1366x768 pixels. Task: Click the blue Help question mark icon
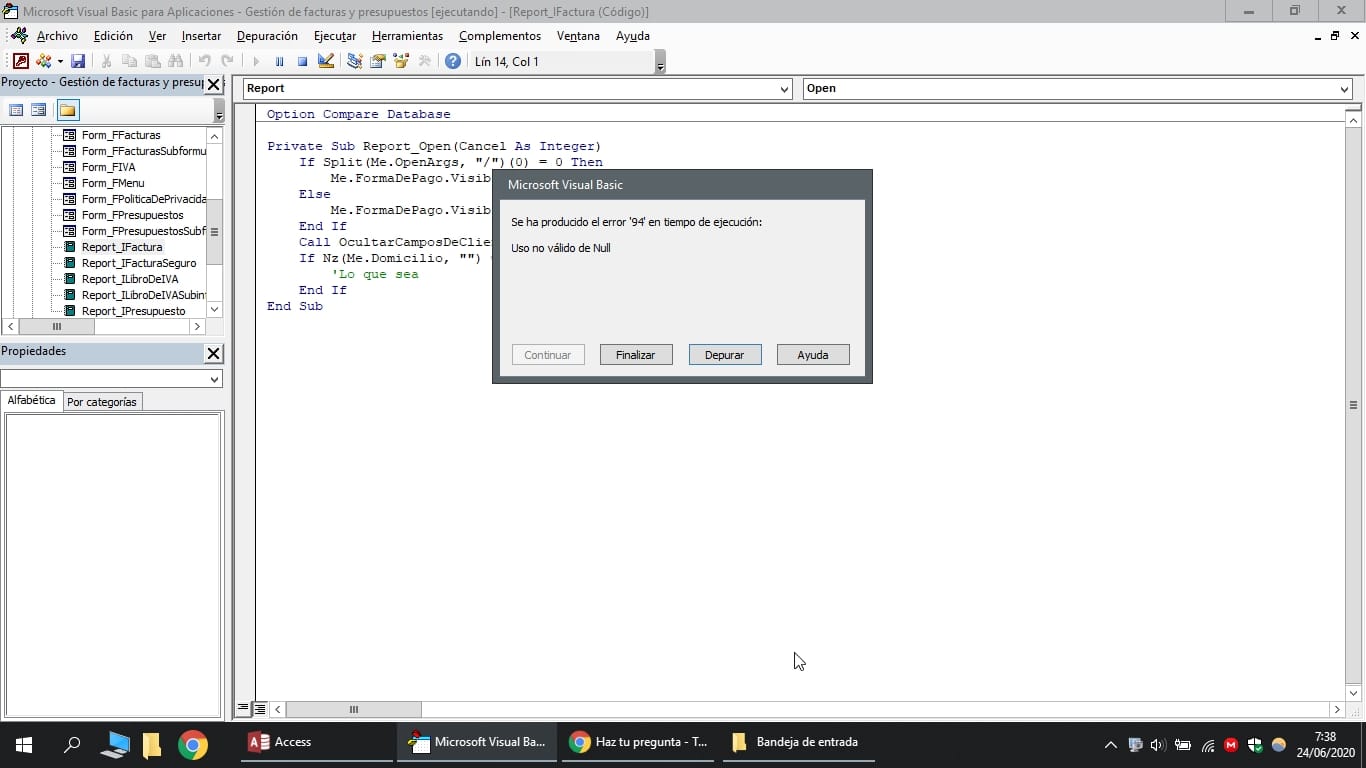coord(453,62)
